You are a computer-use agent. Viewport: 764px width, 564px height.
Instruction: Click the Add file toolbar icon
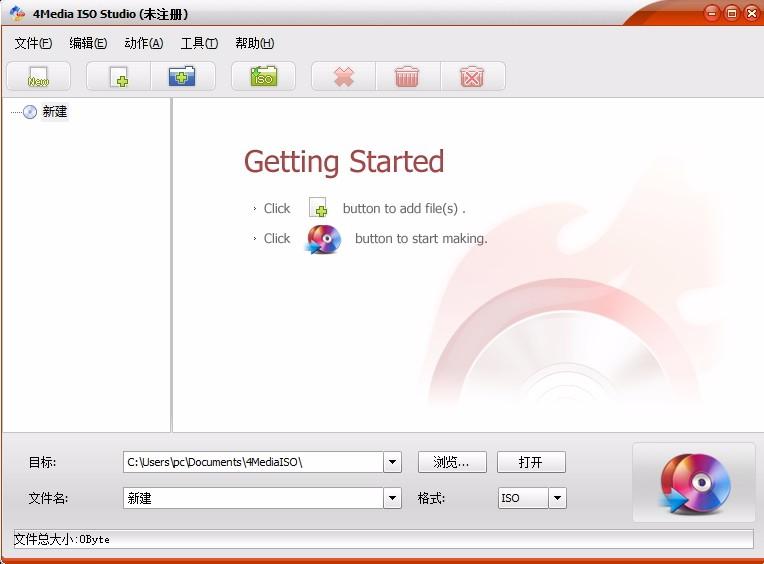click(x=119, y=77)
